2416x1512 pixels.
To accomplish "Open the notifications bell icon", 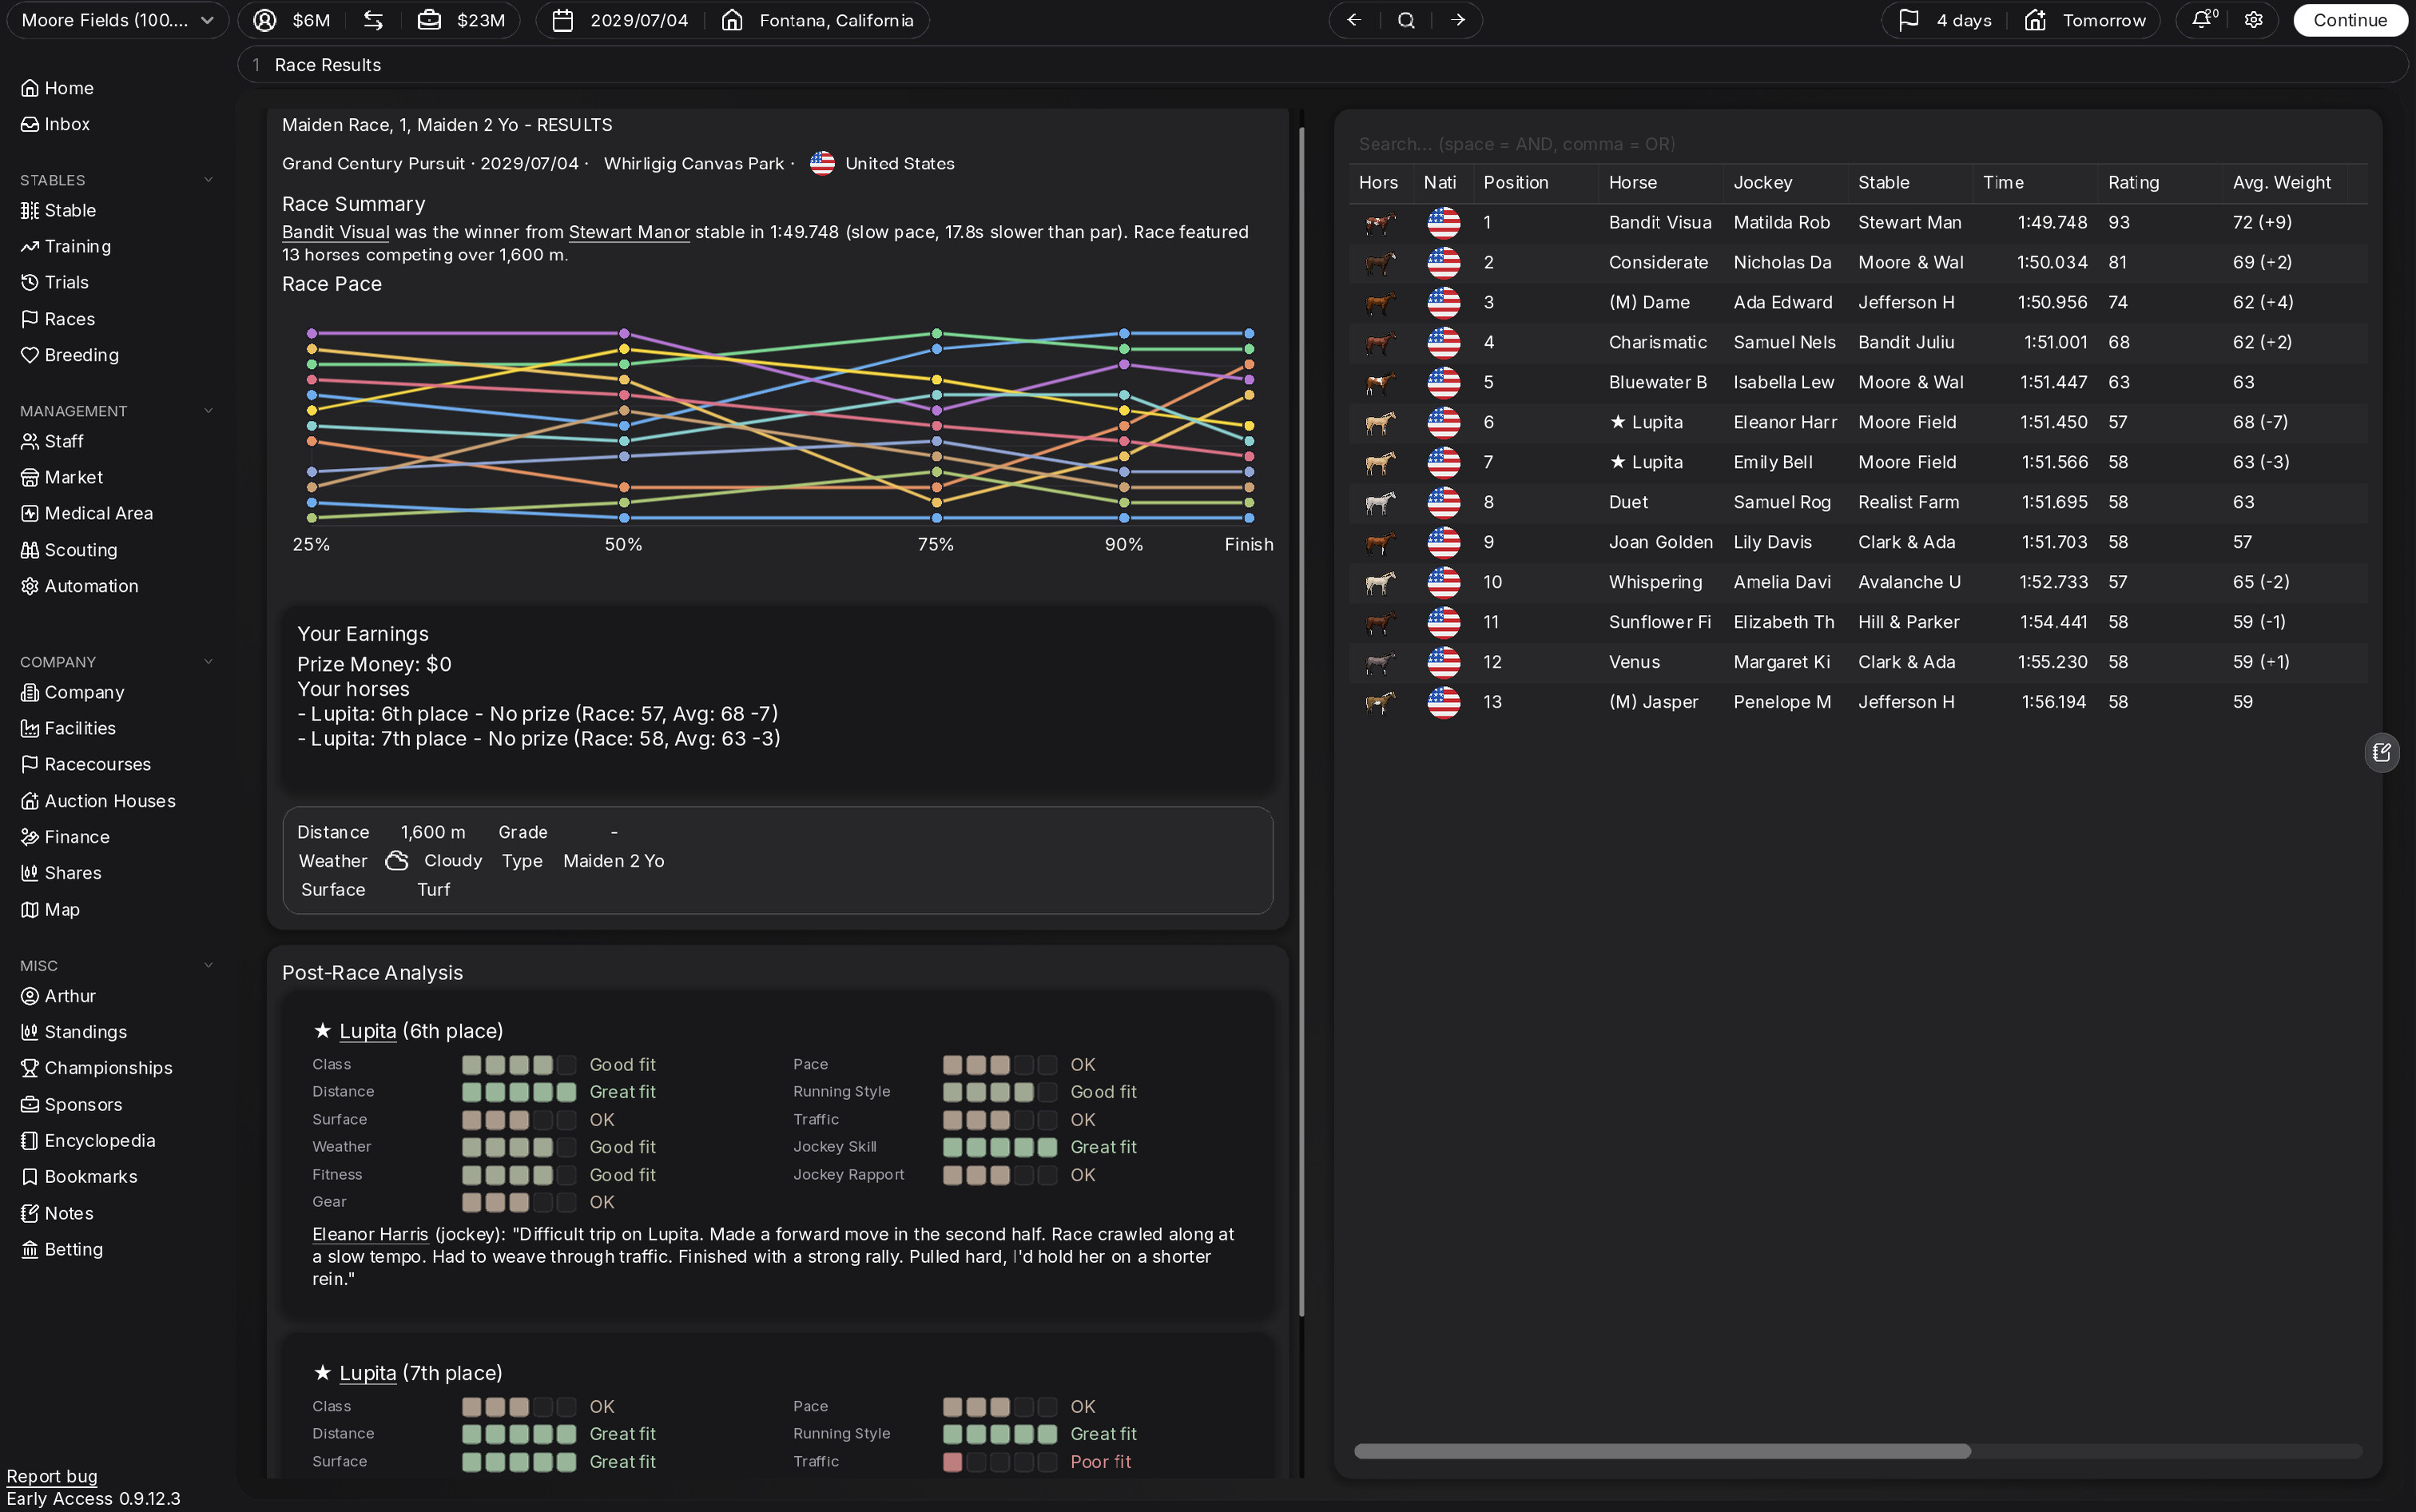I will click(x=2203, y=20).
